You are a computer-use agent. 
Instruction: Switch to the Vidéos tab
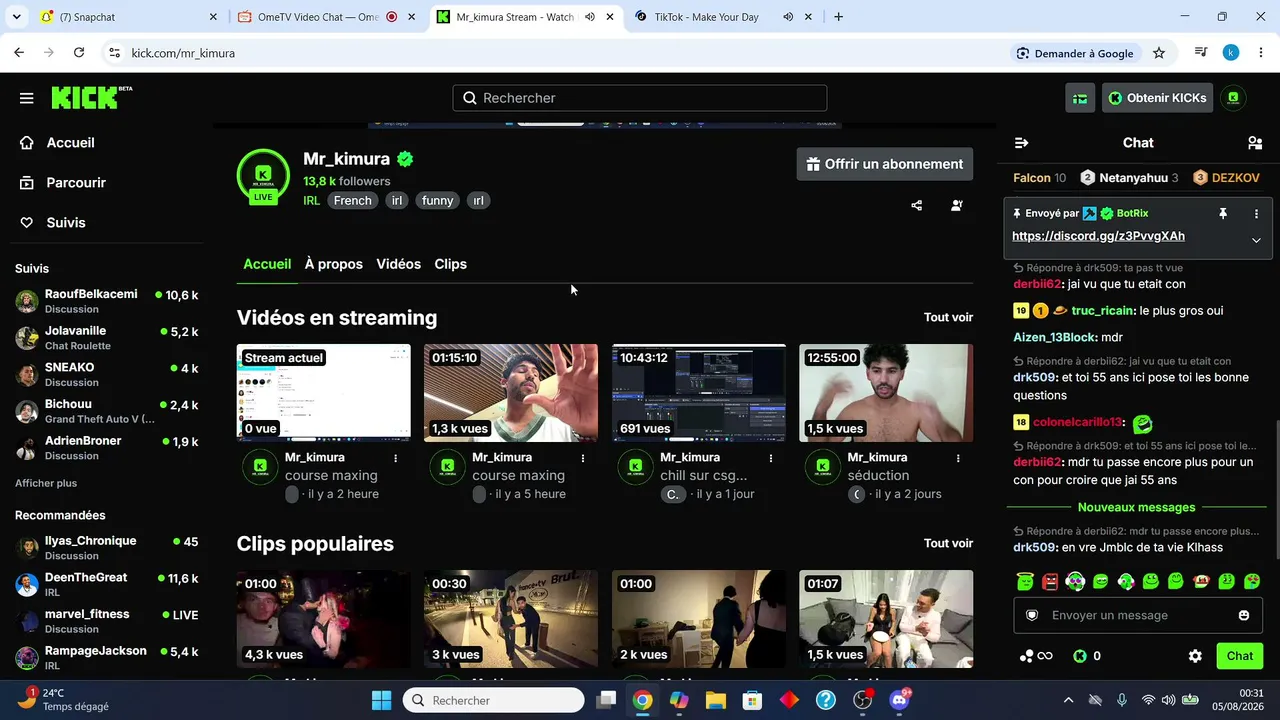click(x=398, y=264)
